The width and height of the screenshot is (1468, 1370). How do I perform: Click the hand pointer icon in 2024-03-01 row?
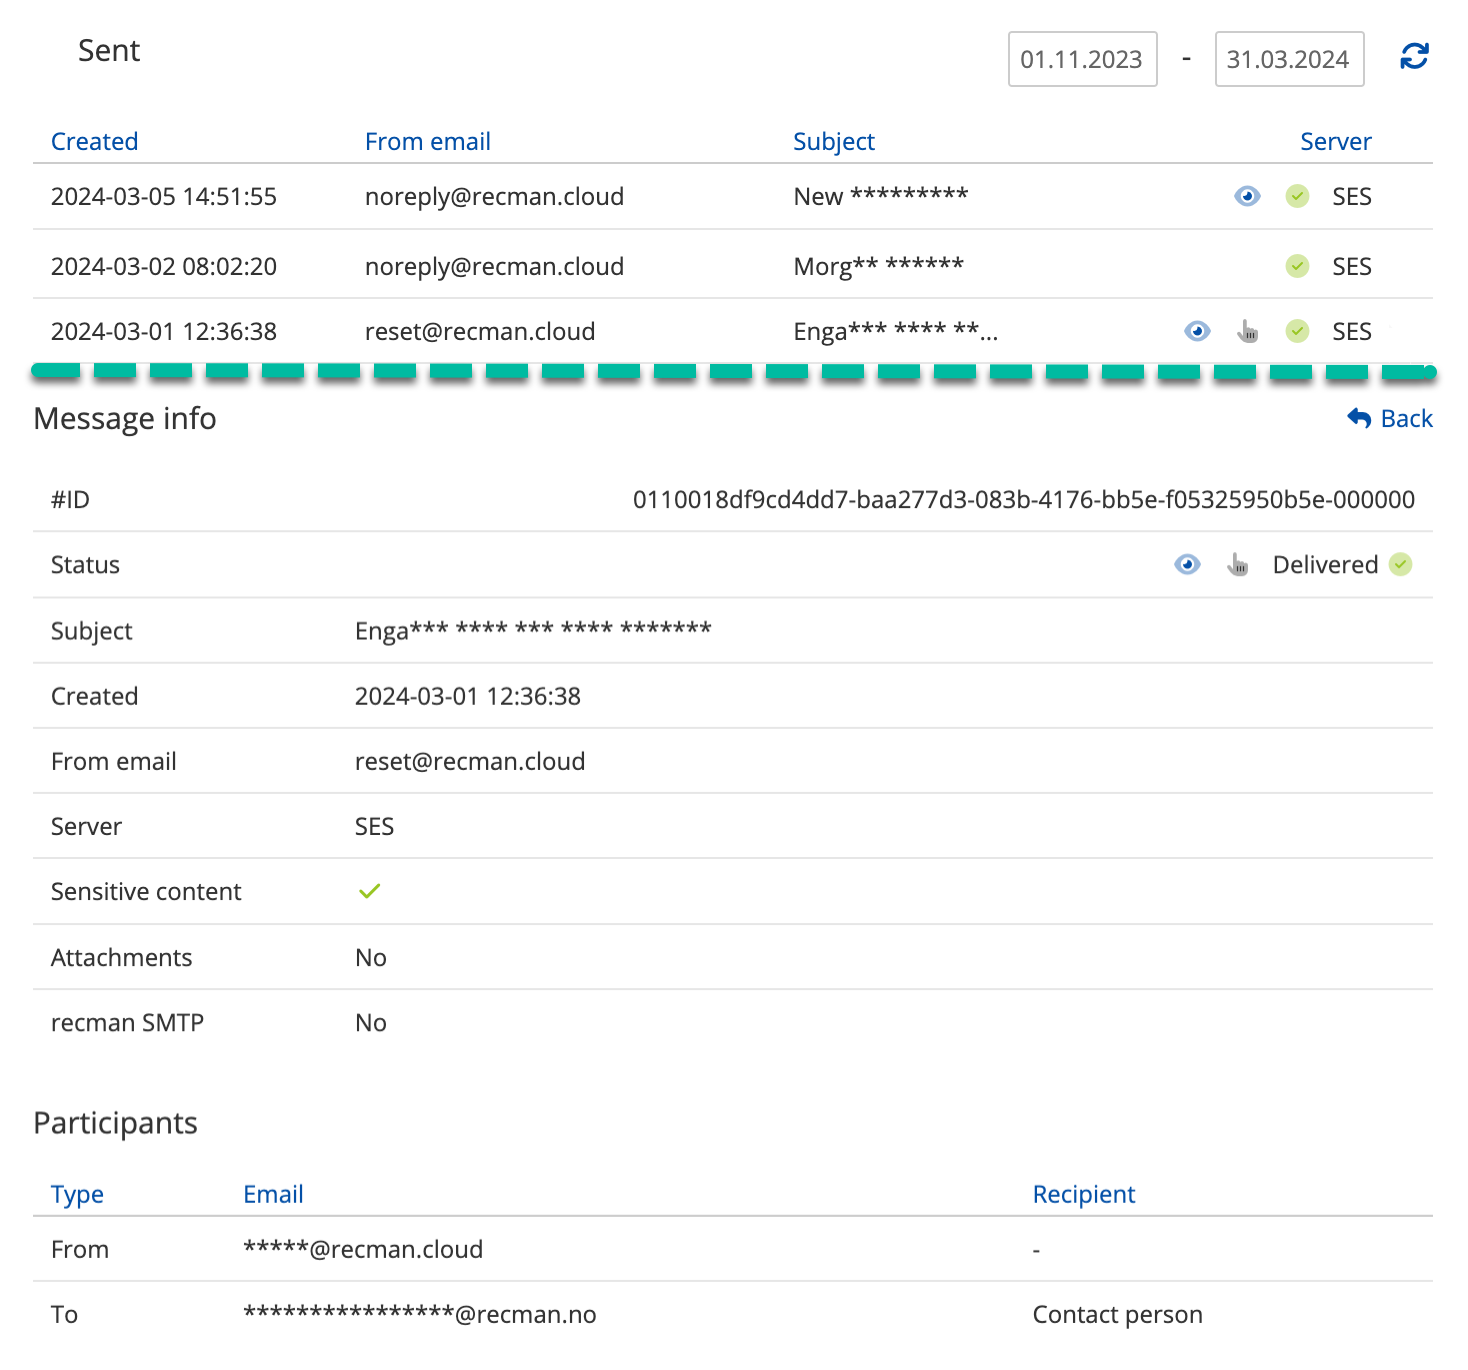[x=1247, y=331]
